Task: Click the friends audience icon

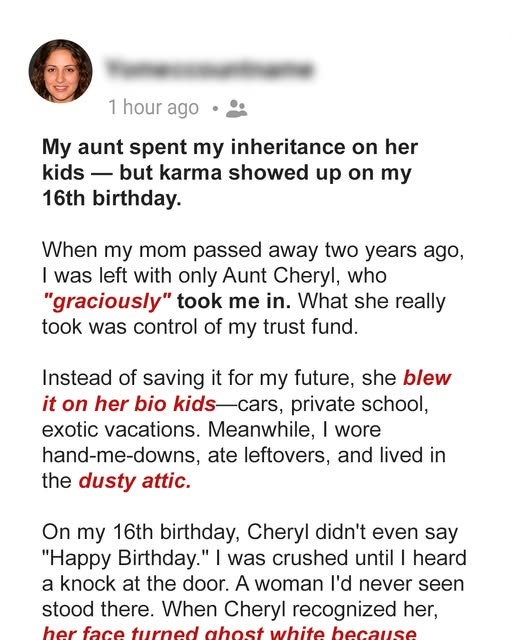Action: (x=237, y=109)
